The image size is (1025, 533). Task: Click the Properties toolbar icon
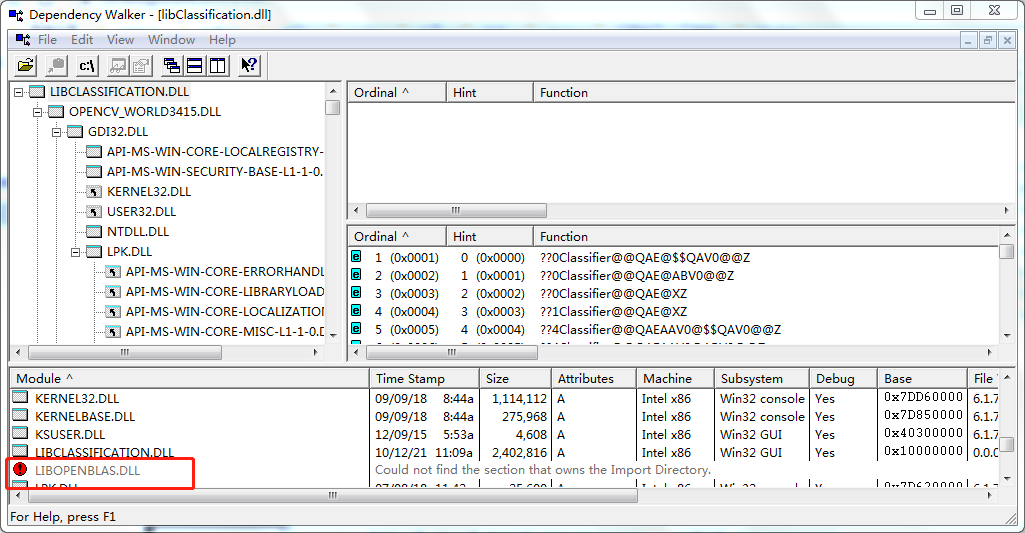[x=141, y=65]
